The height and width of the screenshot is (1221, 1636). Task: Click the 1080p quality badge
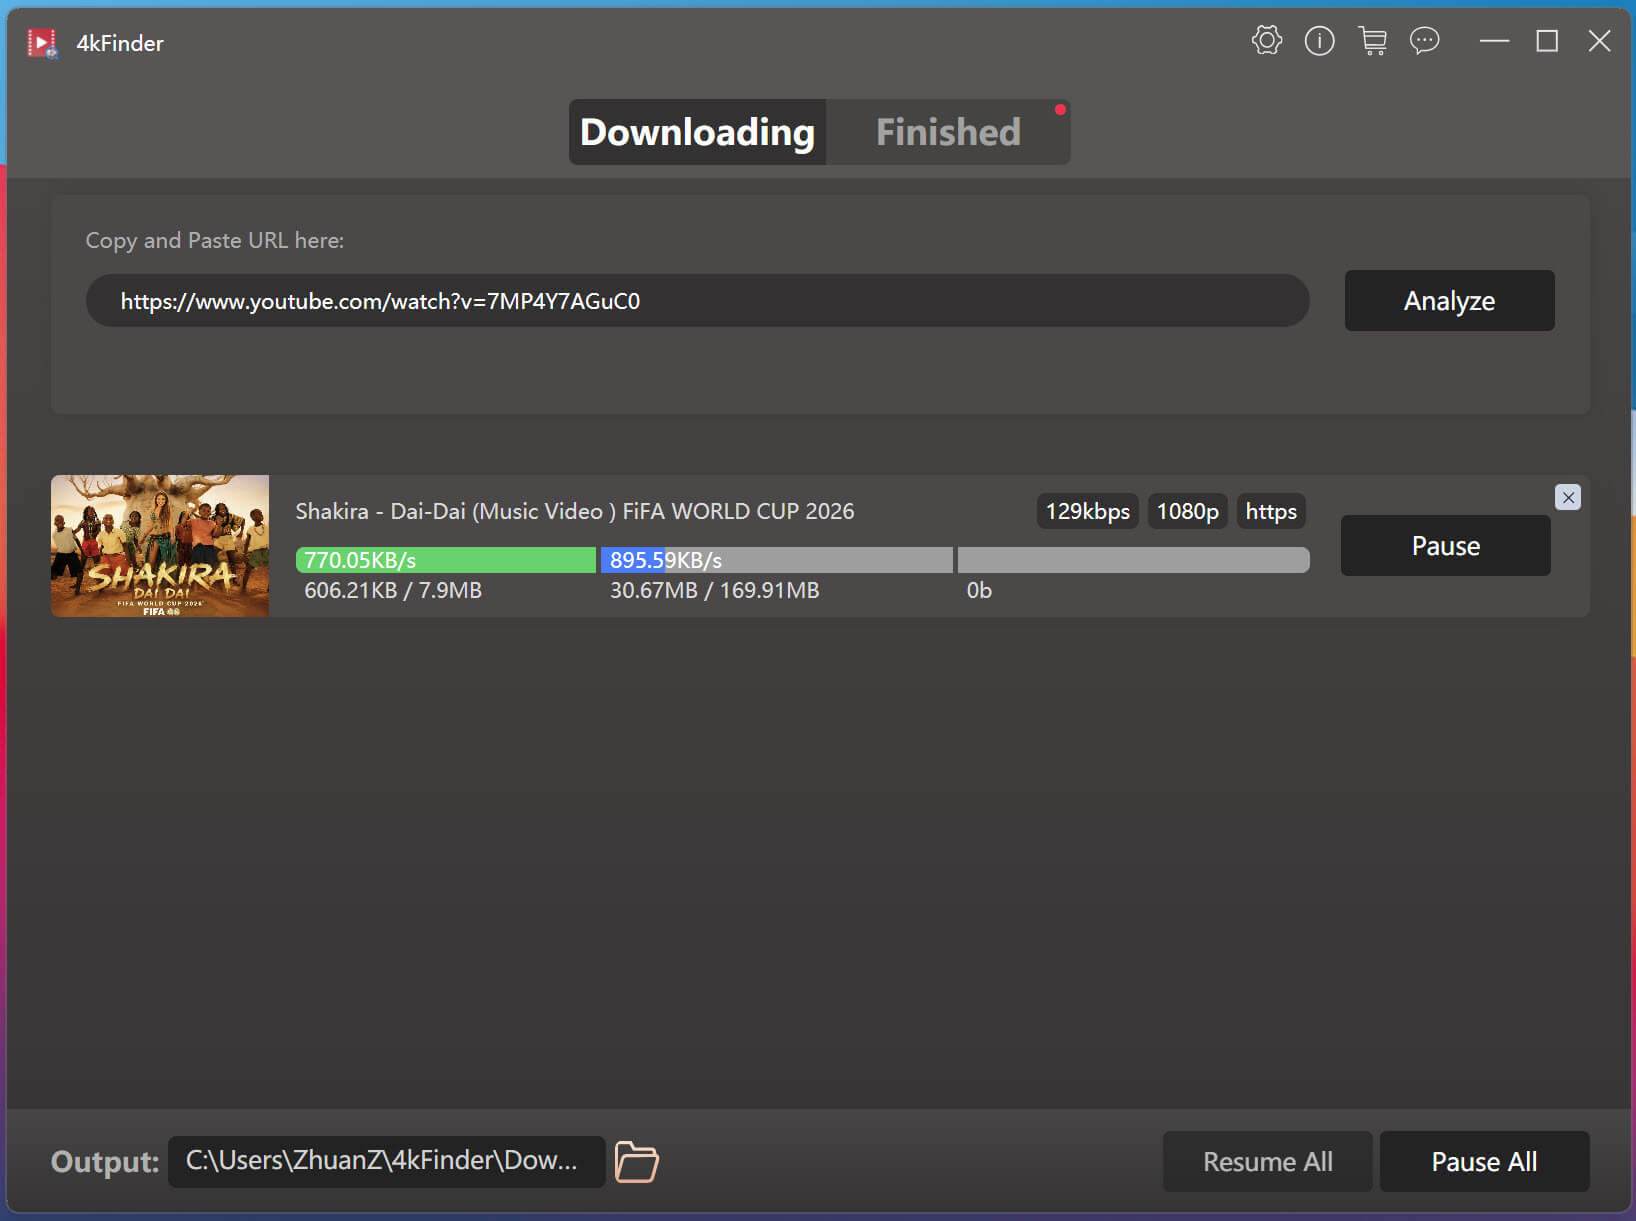coord(1187,511)
